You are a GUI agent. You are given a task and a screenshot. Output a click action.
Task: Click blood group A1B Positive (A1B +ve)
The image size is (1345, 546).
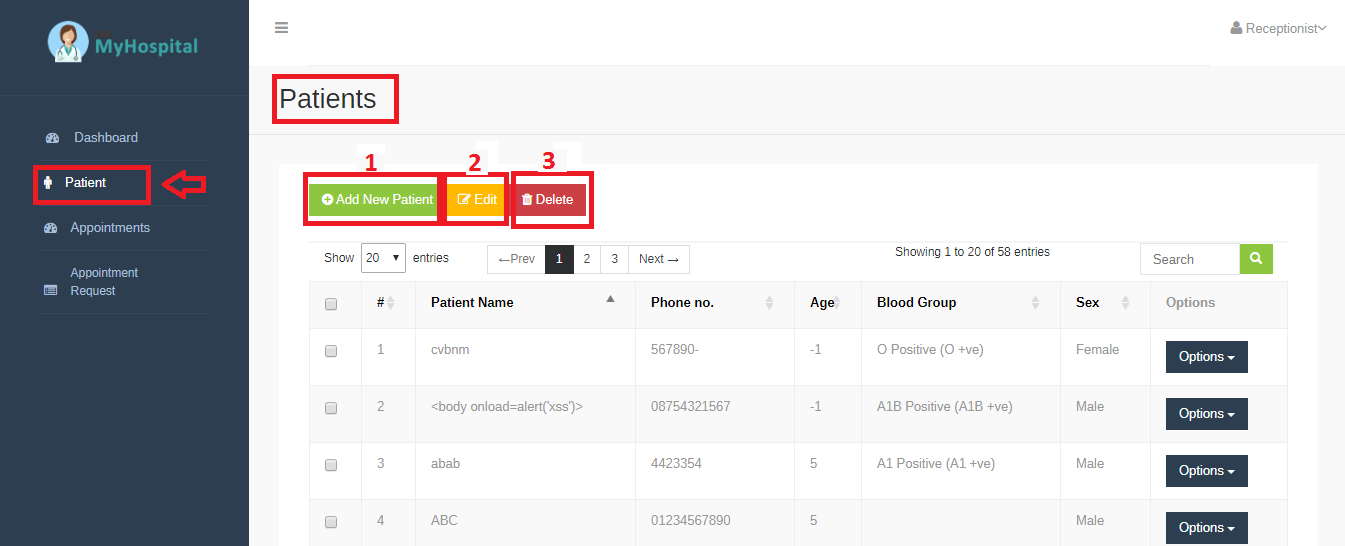pyautogui.click(x=945, y=406)
